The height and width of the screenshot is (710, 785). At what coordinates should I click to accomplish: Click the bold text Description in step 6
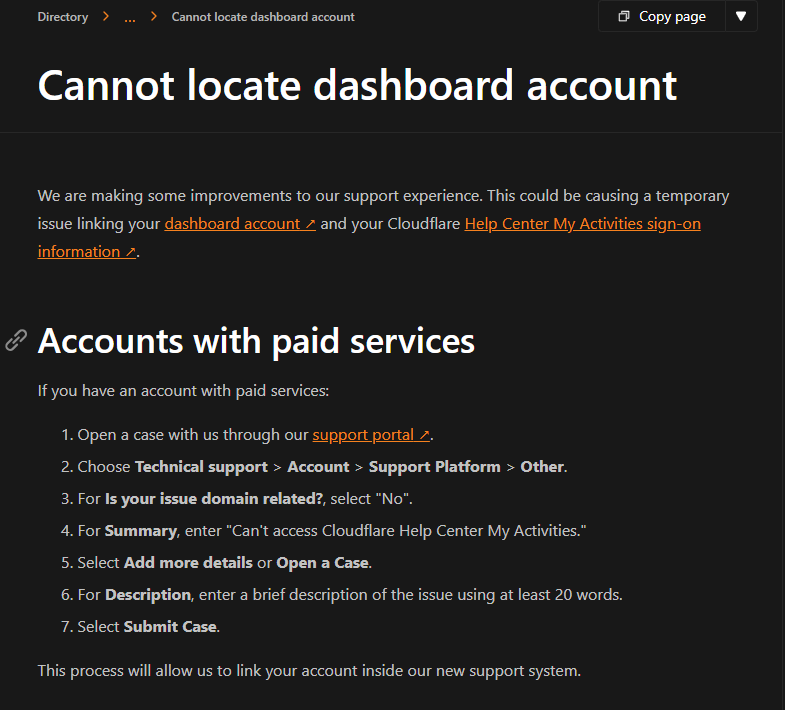(x=148, y=595)
